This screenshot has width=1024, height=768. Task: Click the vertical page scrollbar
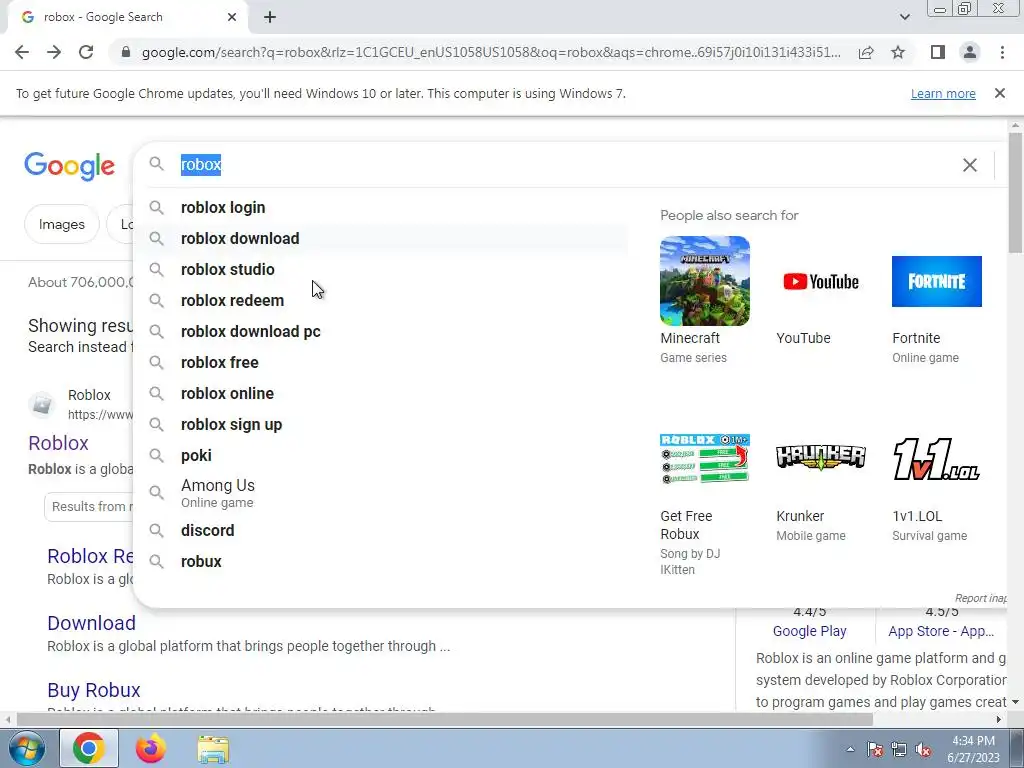pyautogui.click(x=1015, y=193)
